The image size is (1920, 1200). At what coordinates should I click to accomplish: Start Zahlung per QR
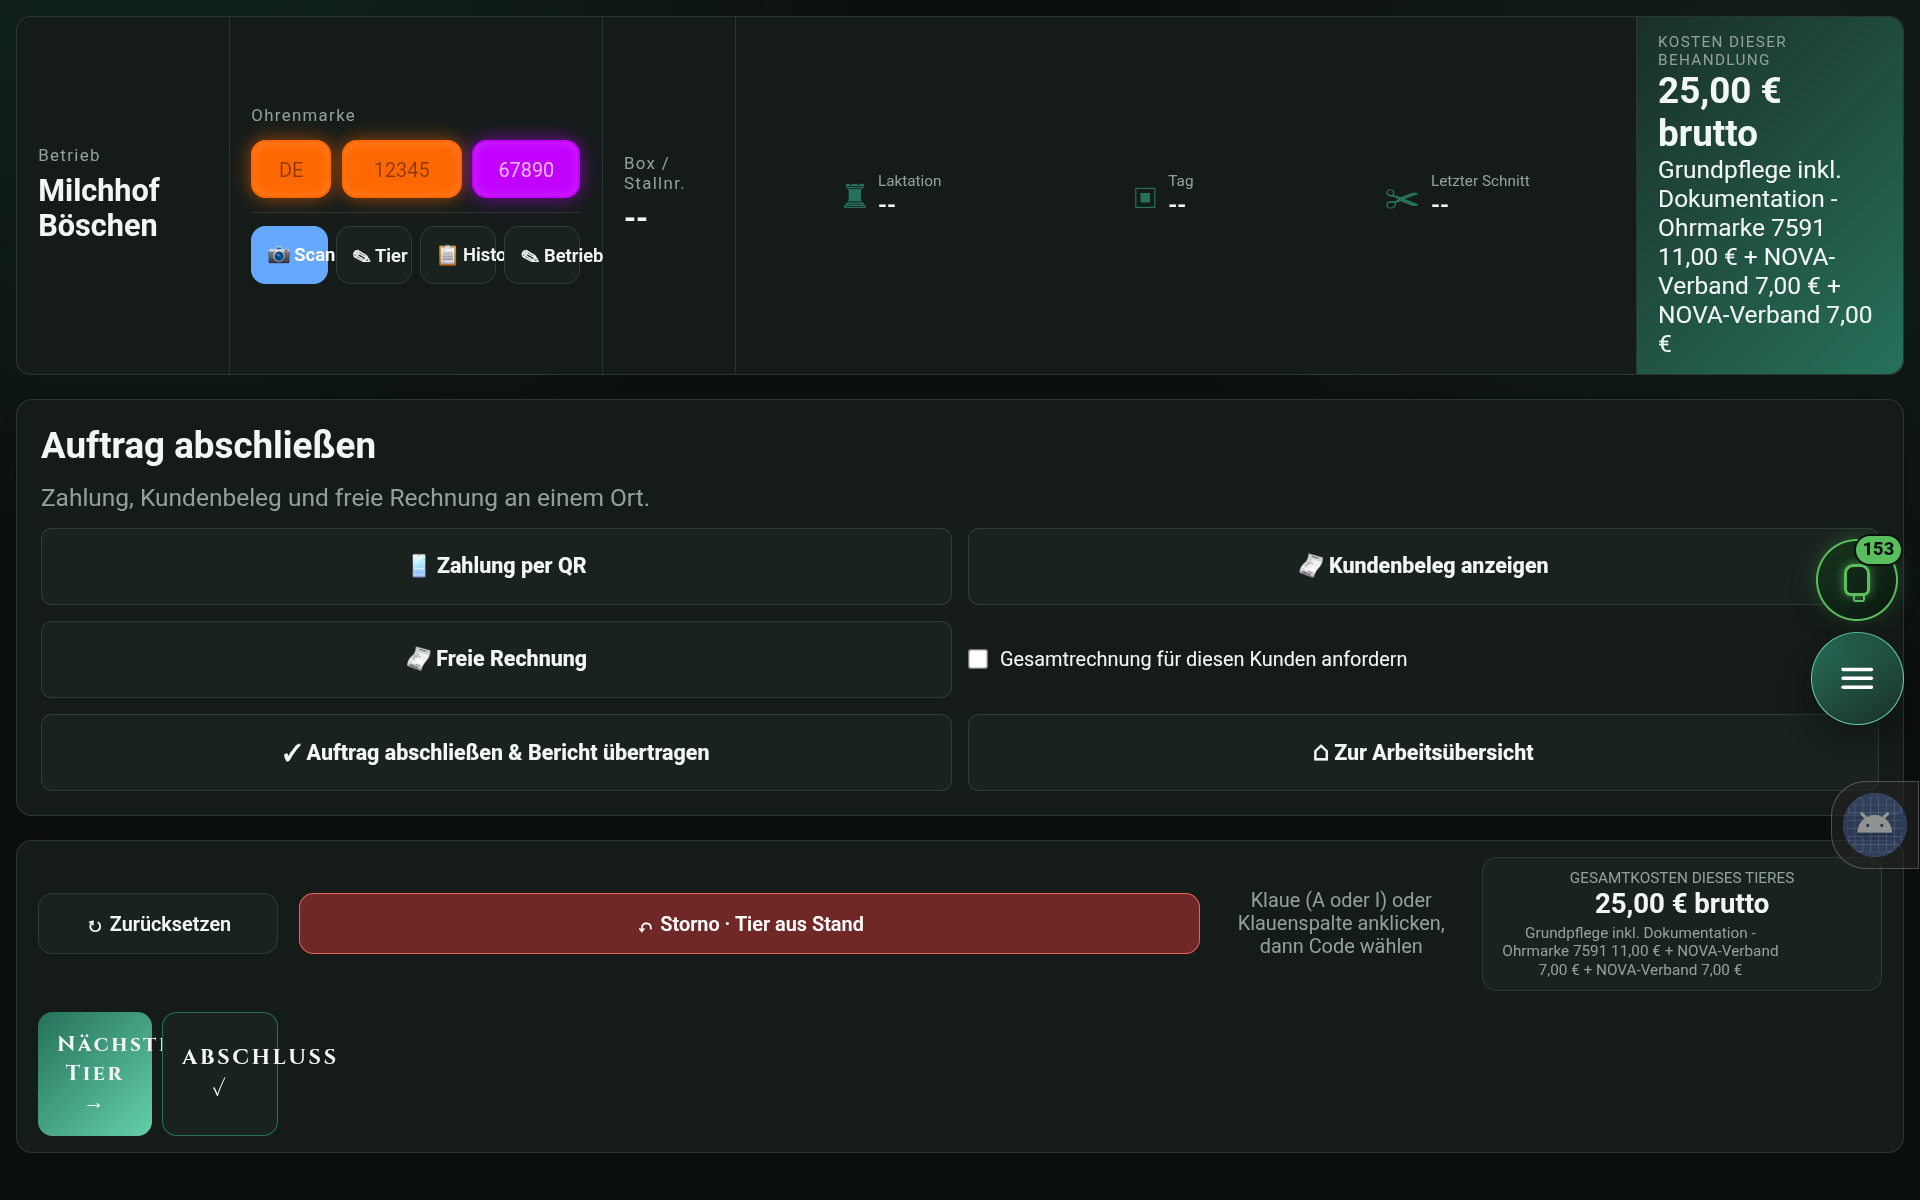(x=496, y=566)
